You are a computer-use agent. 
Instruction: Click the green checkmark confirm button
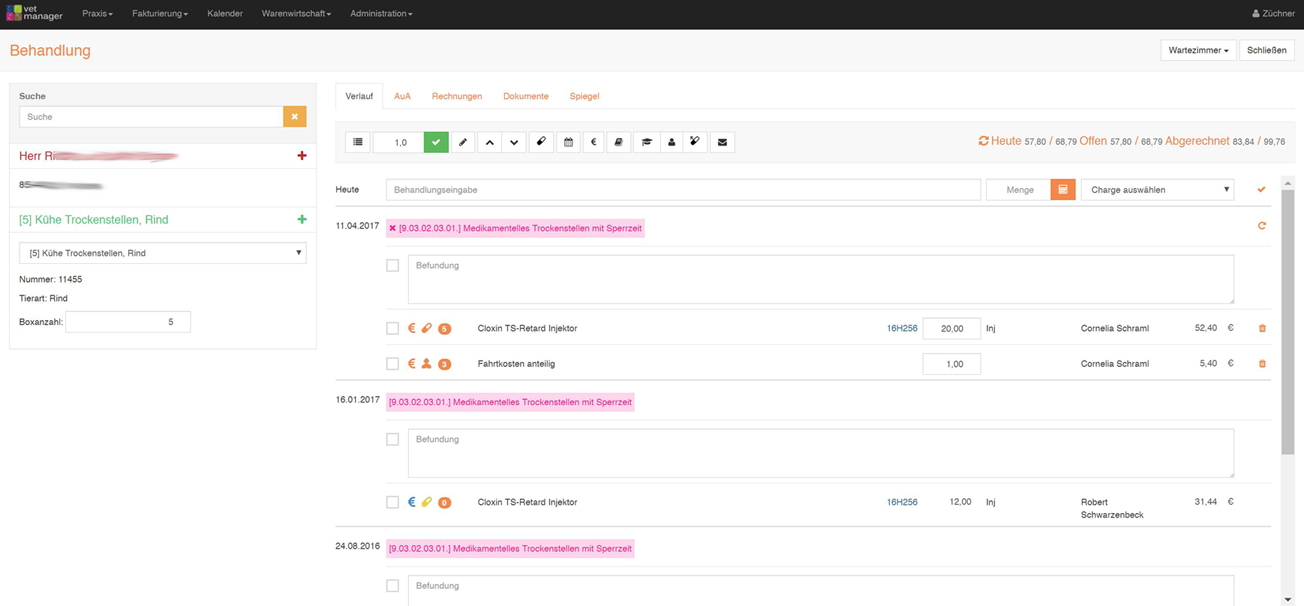[436, 143]
